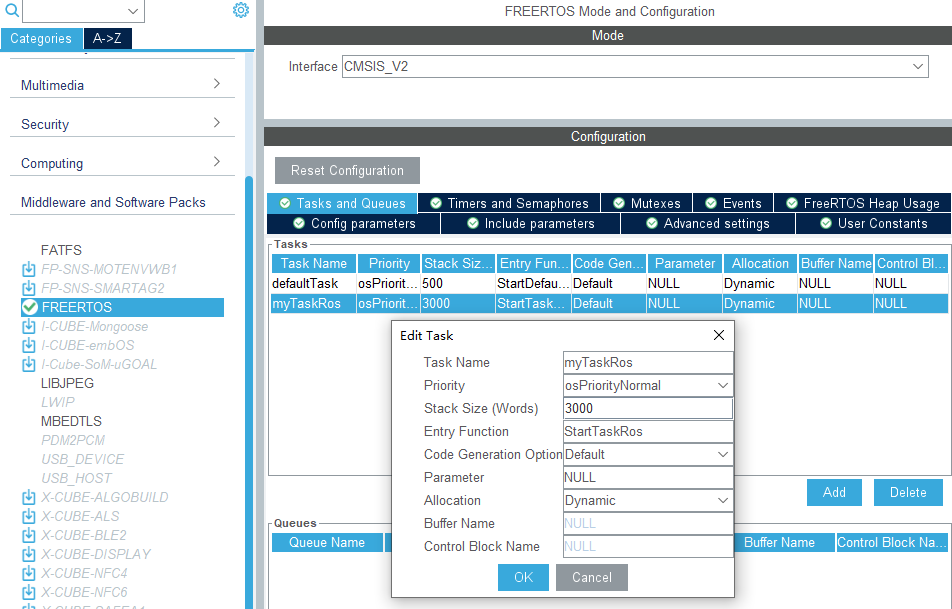Click the Allocation column header
The width and height of the screenshot is (952, 609).
760,264
